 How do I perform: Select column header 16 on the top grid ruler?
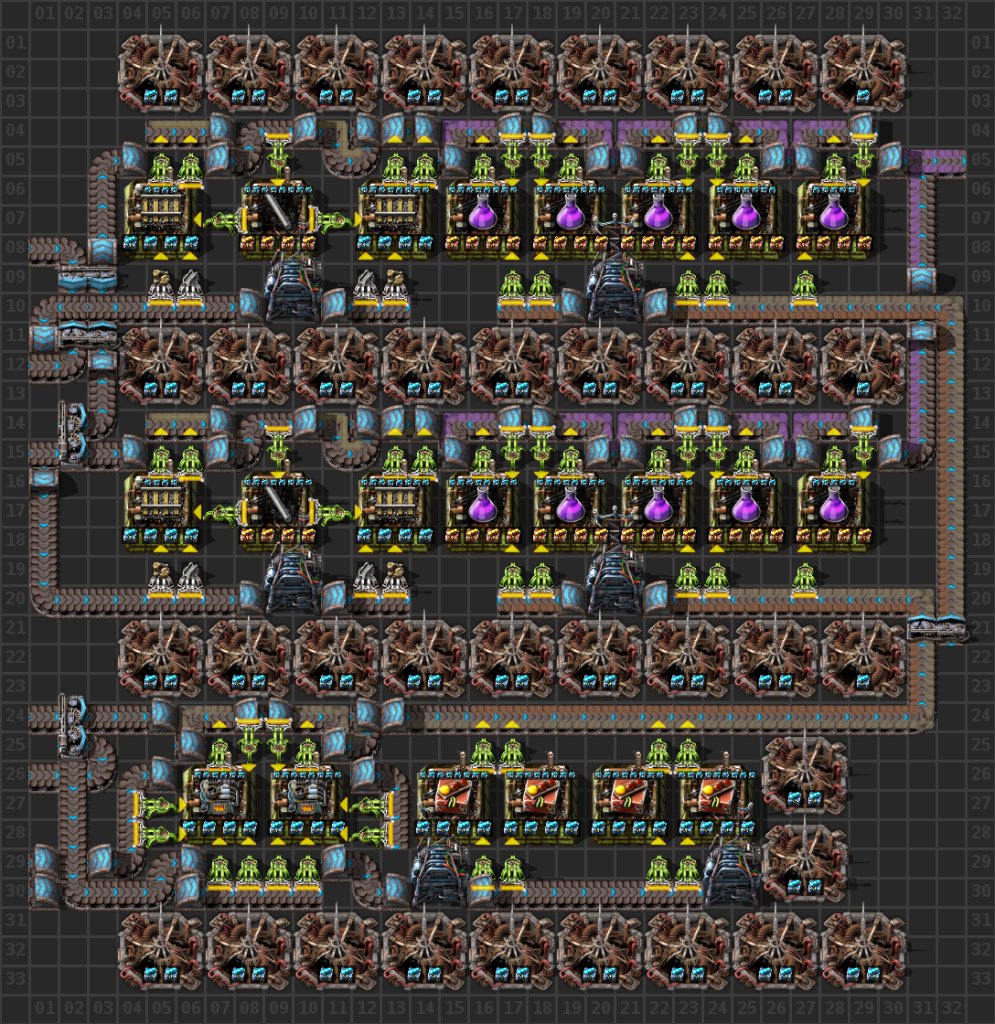point(484,15)
